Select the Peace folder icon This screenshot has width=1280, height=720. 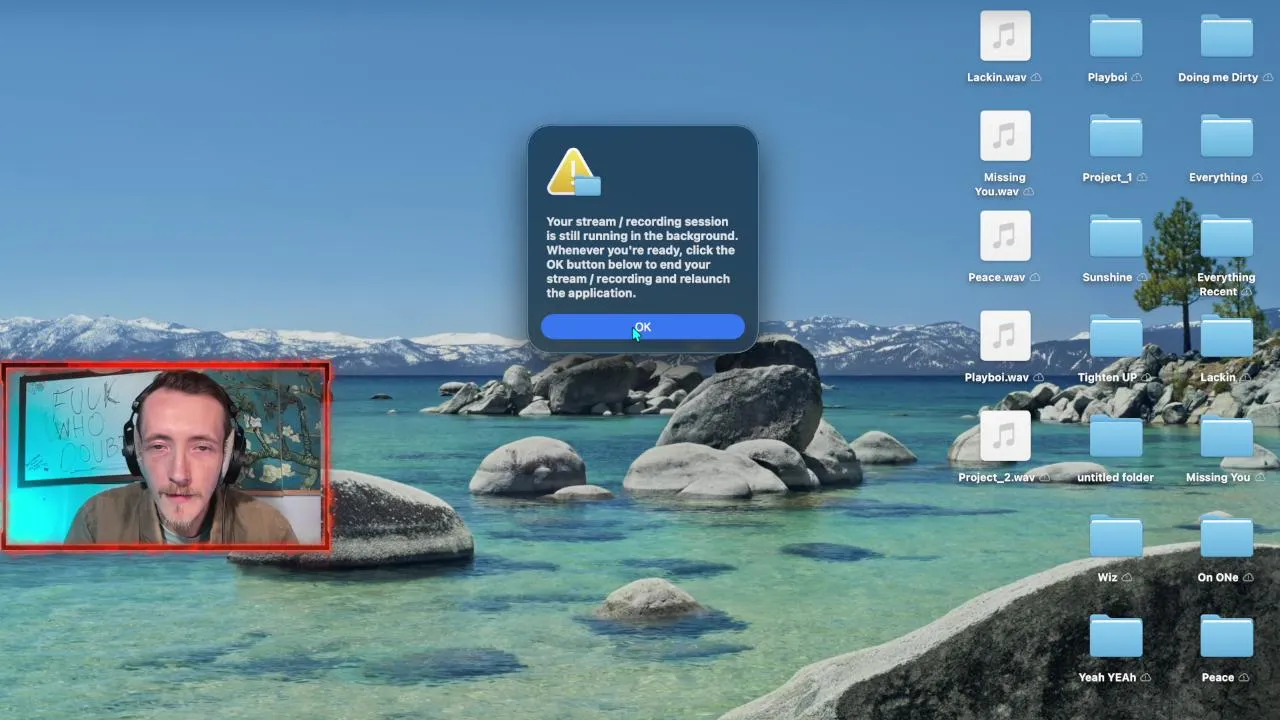tap(1226, 636)
